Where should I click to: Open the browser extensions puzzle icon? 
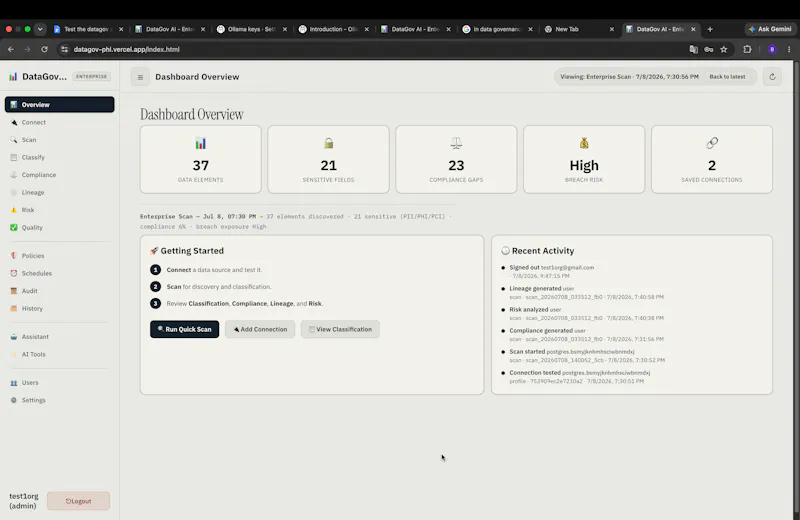pyautogui.click(x=747, y=49)
